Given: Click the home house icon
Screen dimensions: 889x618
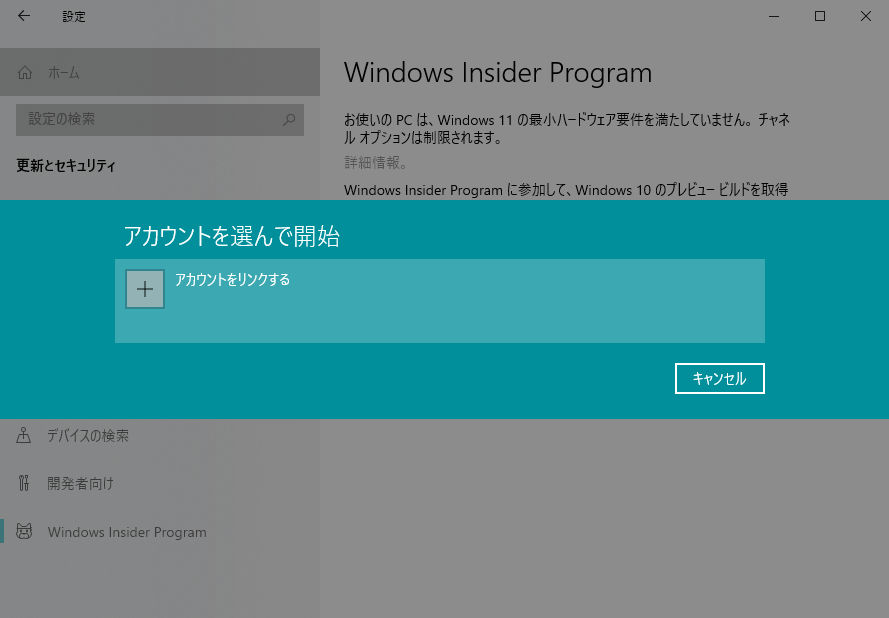Looking at the screenshot, I should click(x=25, y=73).
